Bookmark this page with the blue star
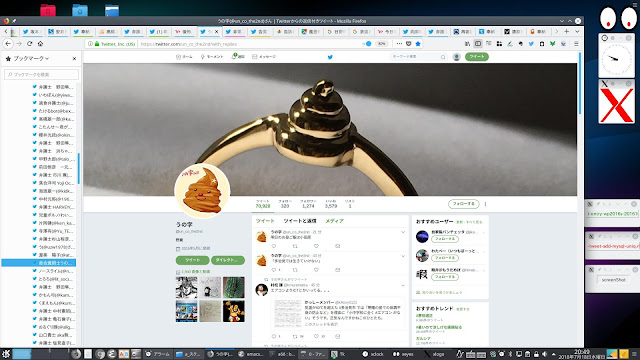 coord(418,44)
